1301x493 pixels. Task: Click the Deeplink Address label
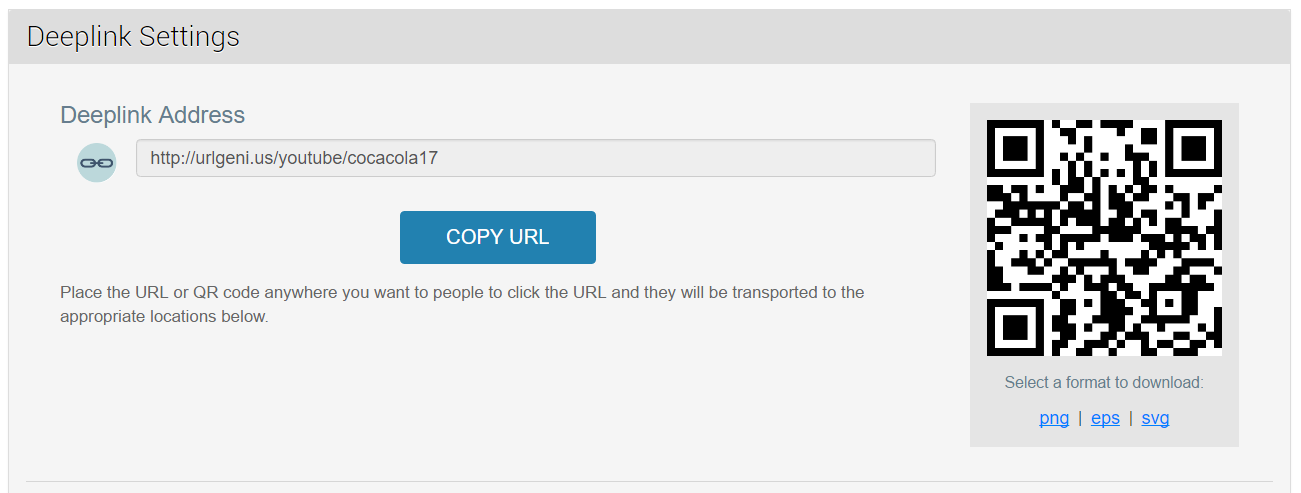[152, 115]
